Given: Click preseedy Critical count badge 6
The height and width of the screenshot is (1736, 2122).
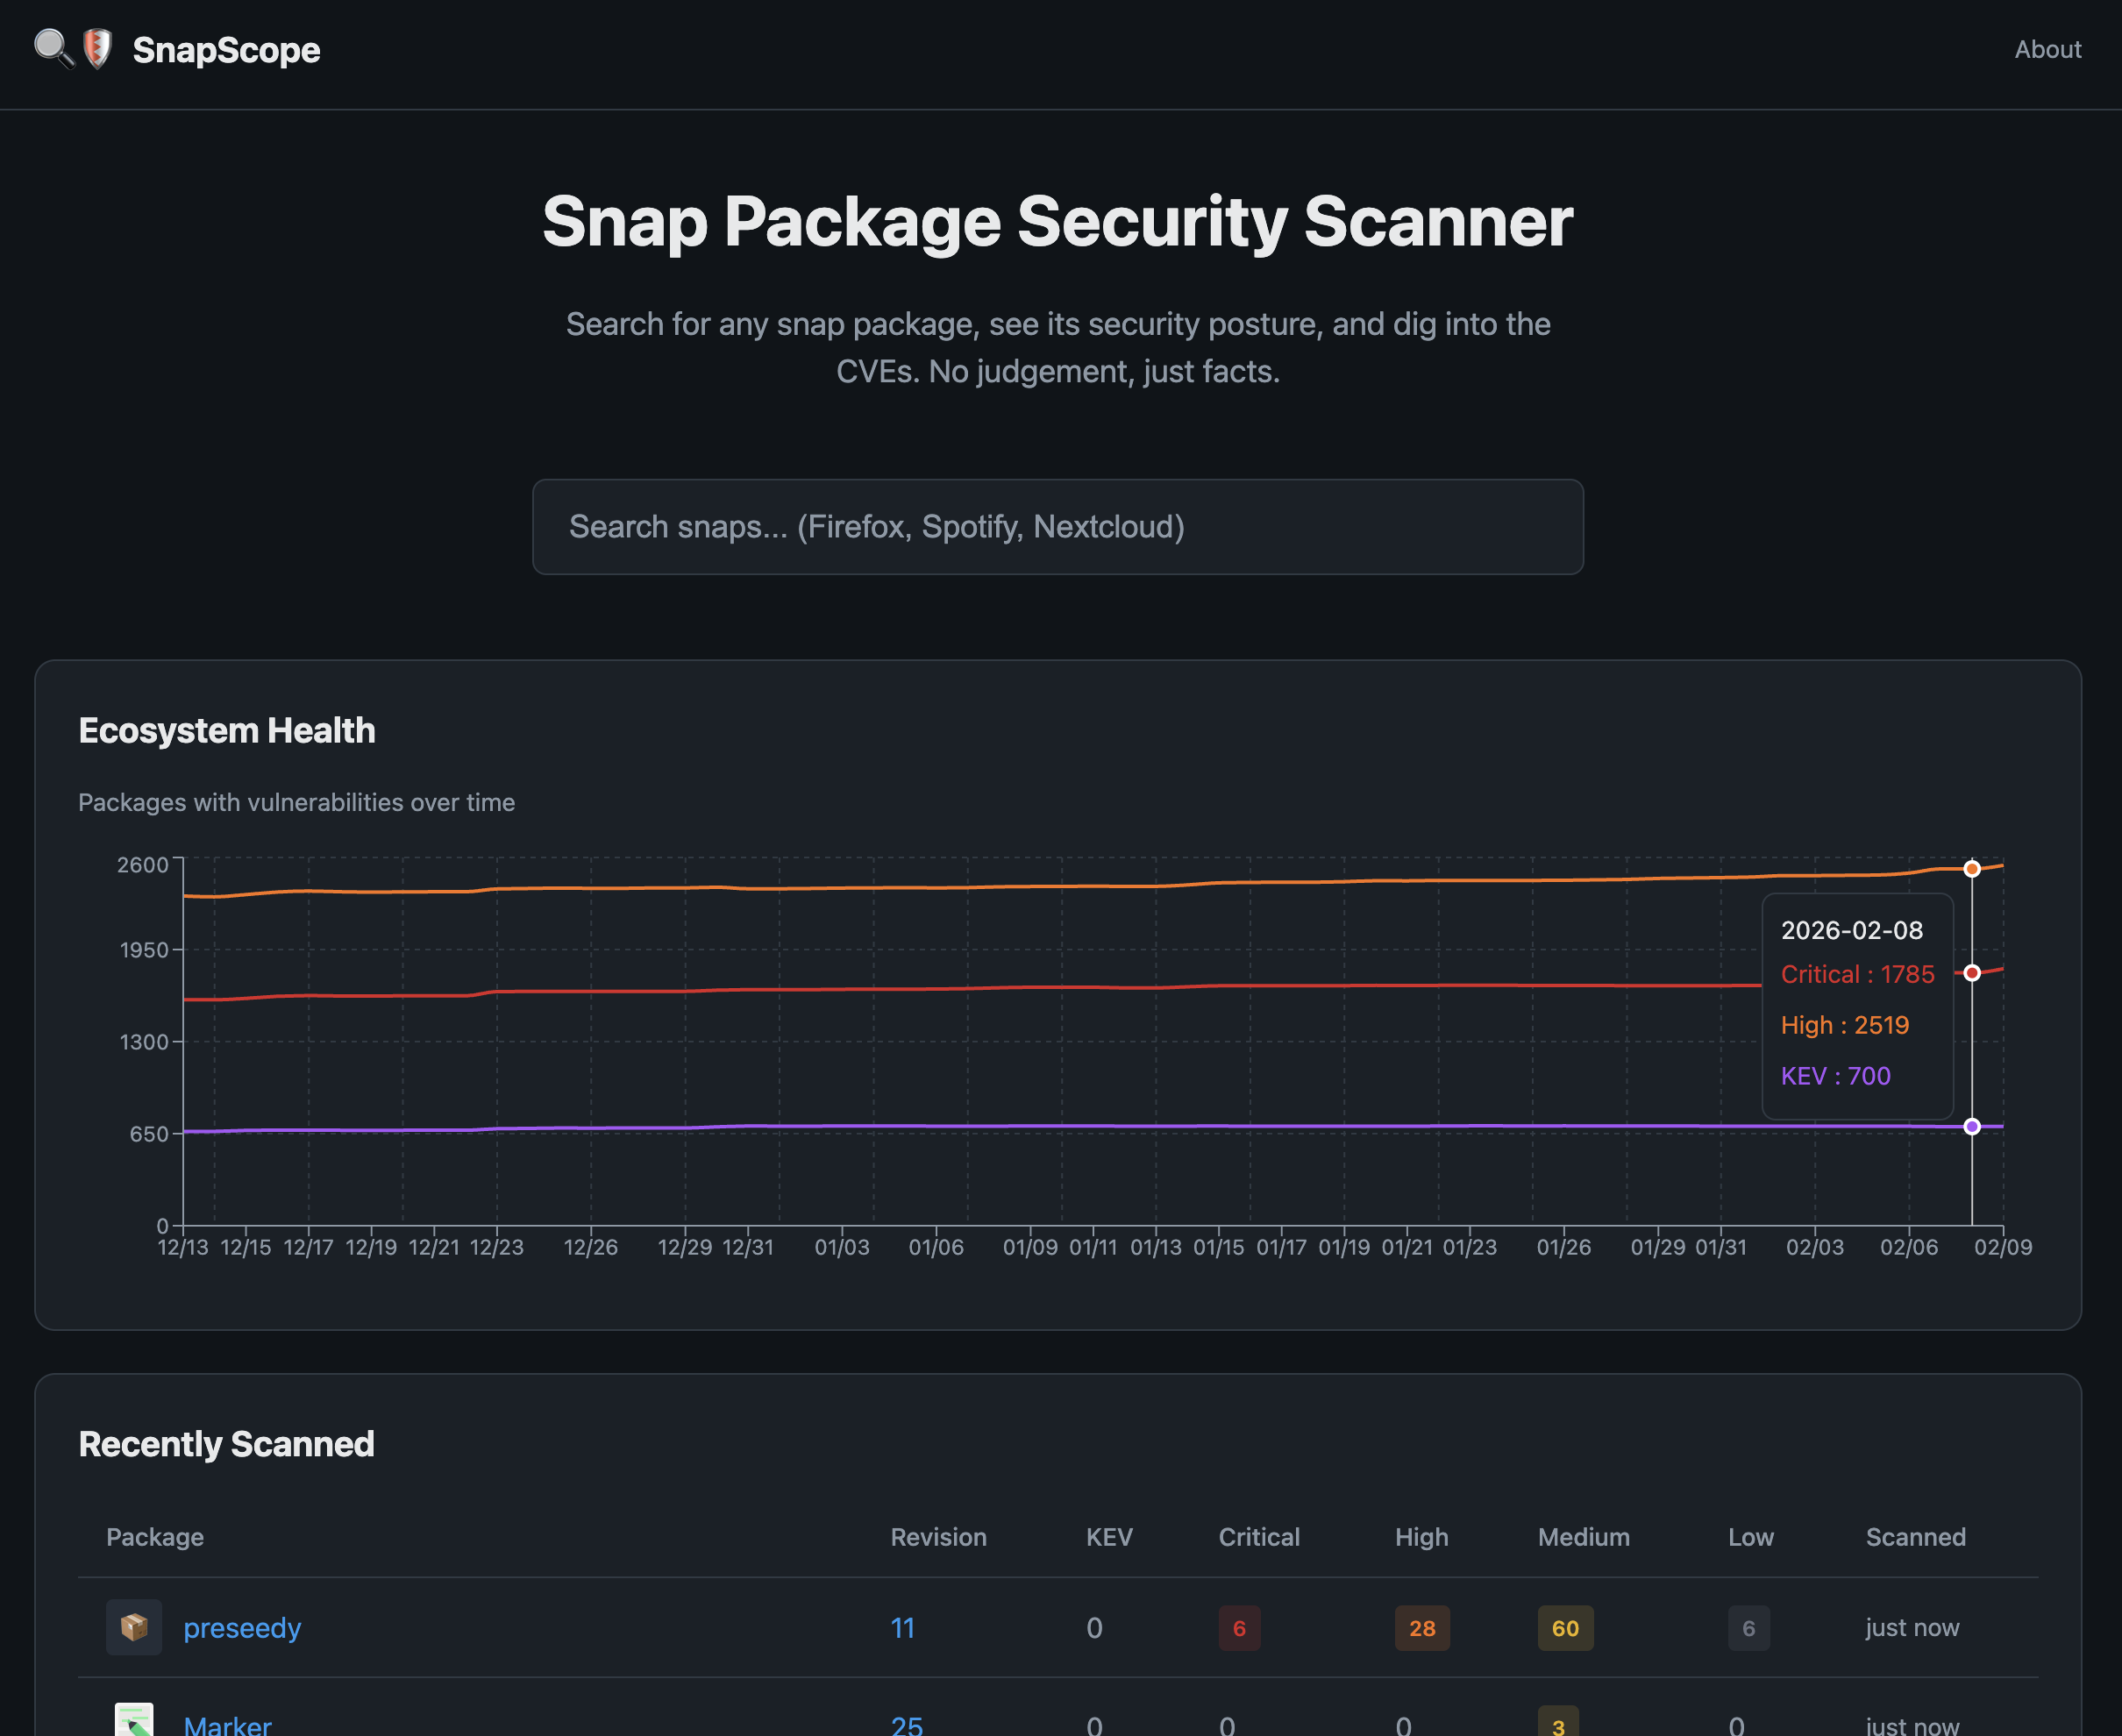Looking at the screenshot, I should tap(1239, 1628).
